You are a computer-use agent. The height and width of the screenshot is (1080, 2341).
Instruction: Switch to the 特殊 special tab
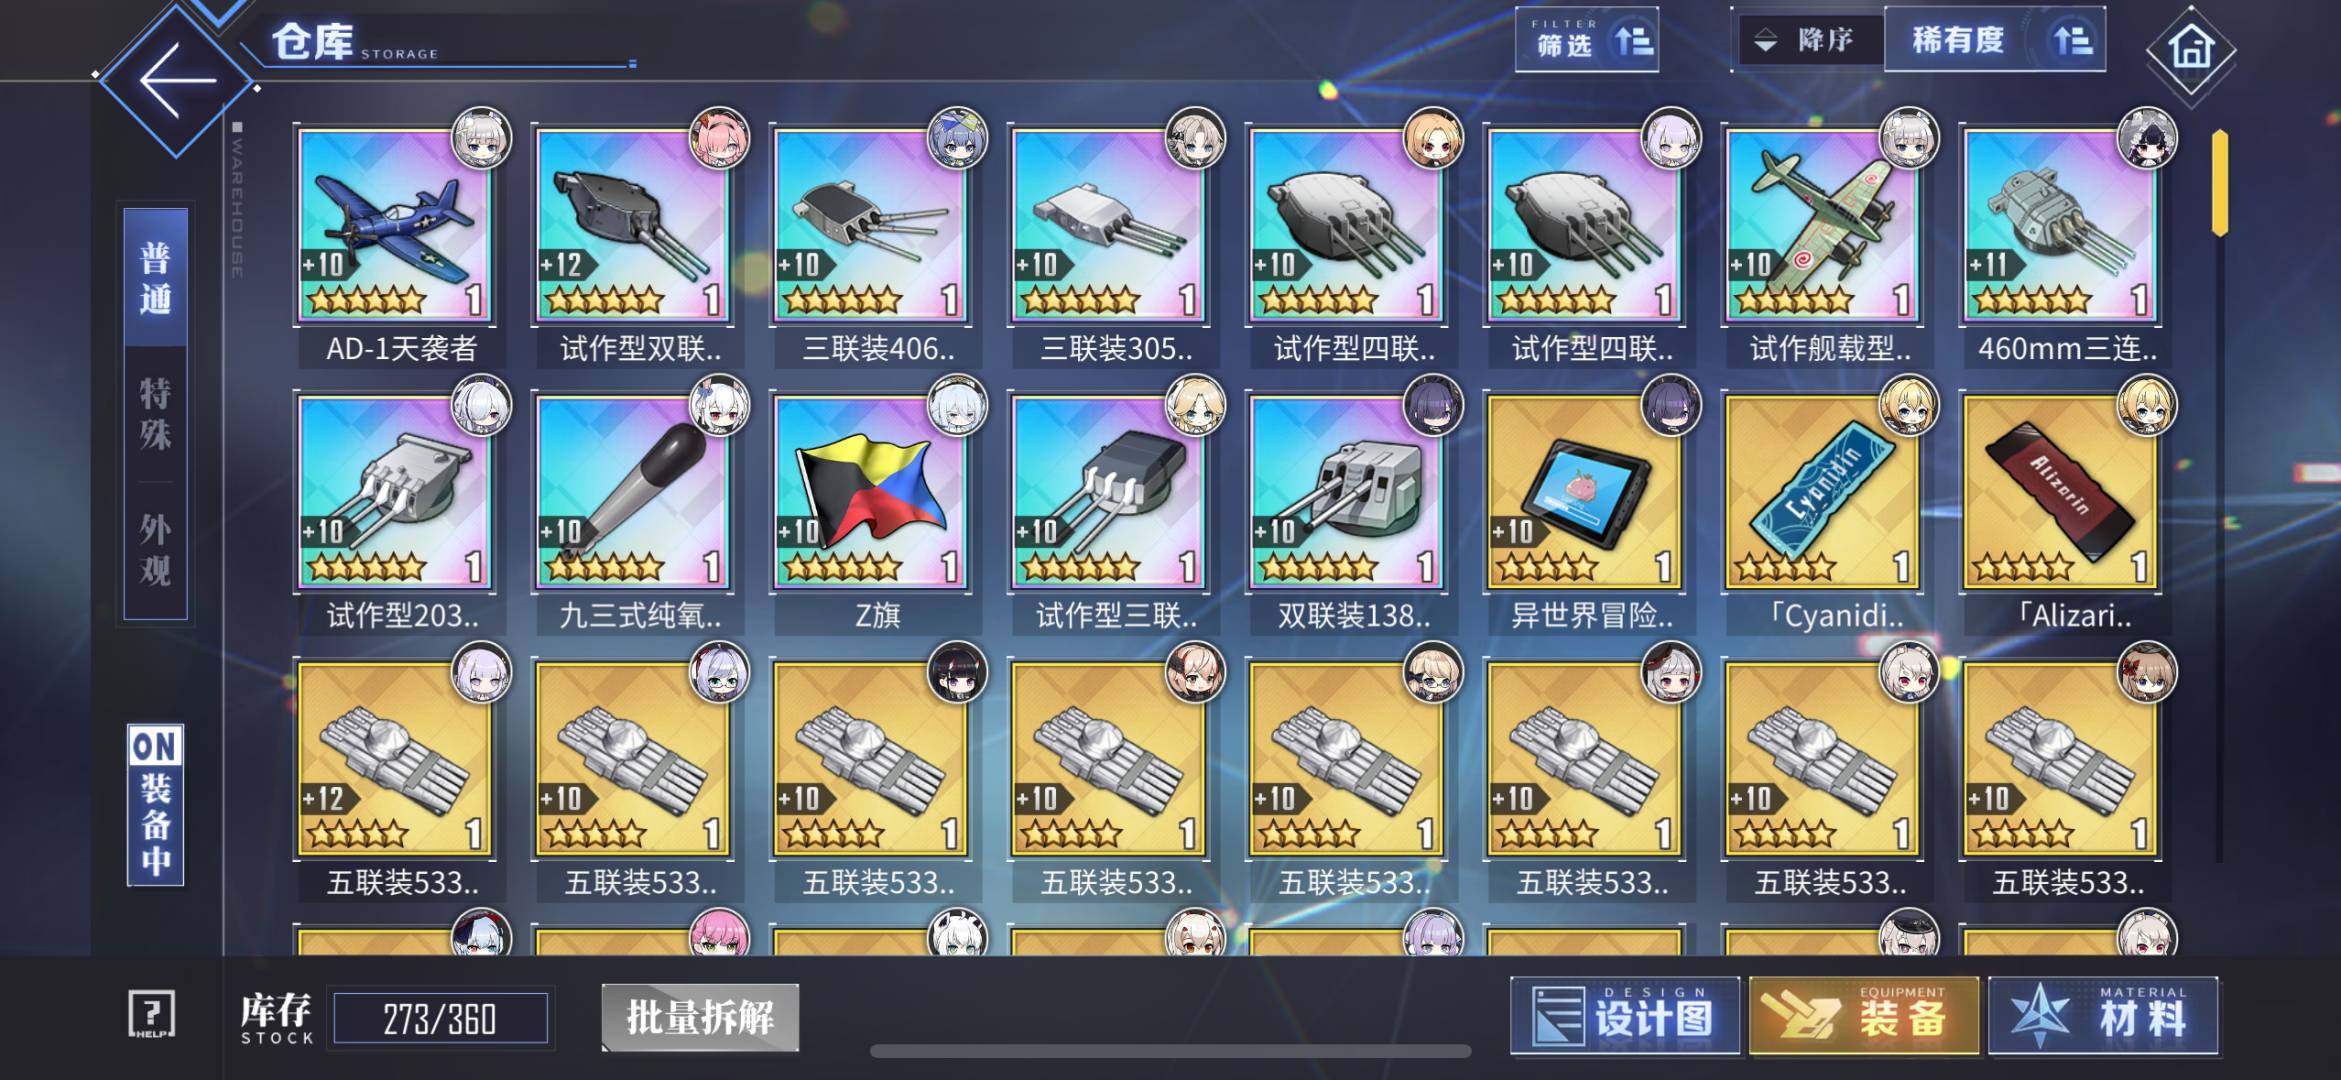coord(155,414)
